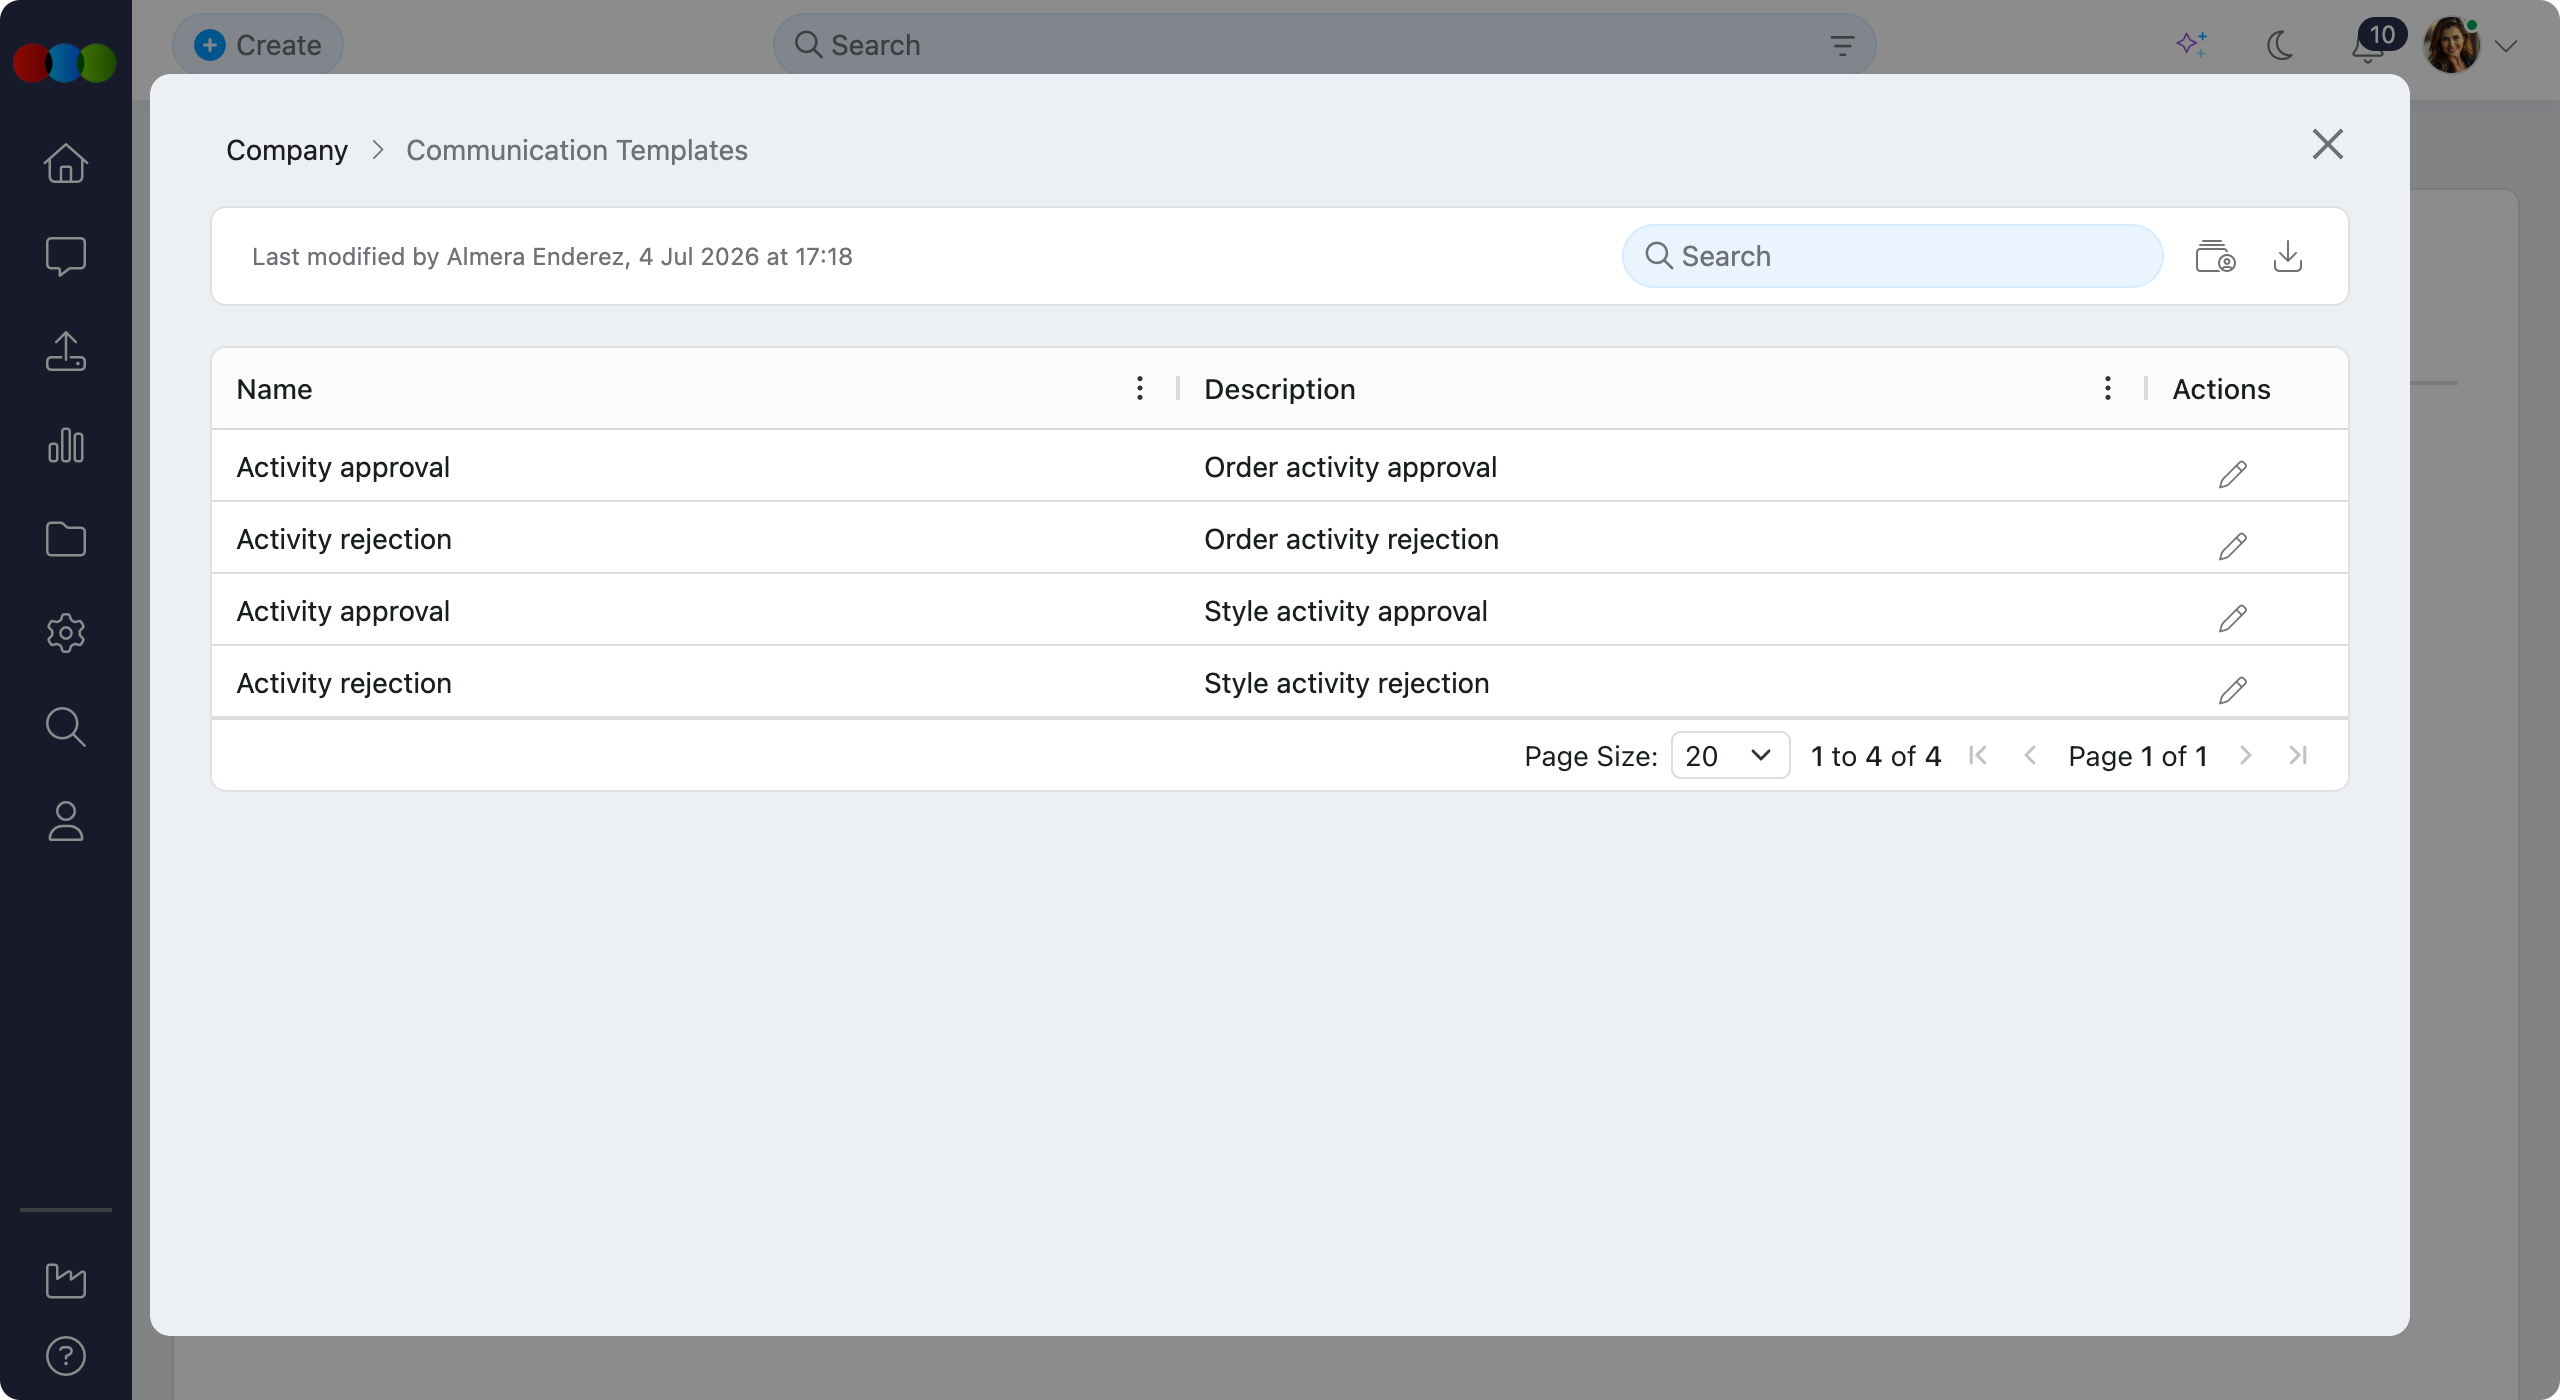This screenshot has width=2560, height=1400.
Task: Open the Name column options menu
Action: tap(1140, 388)
